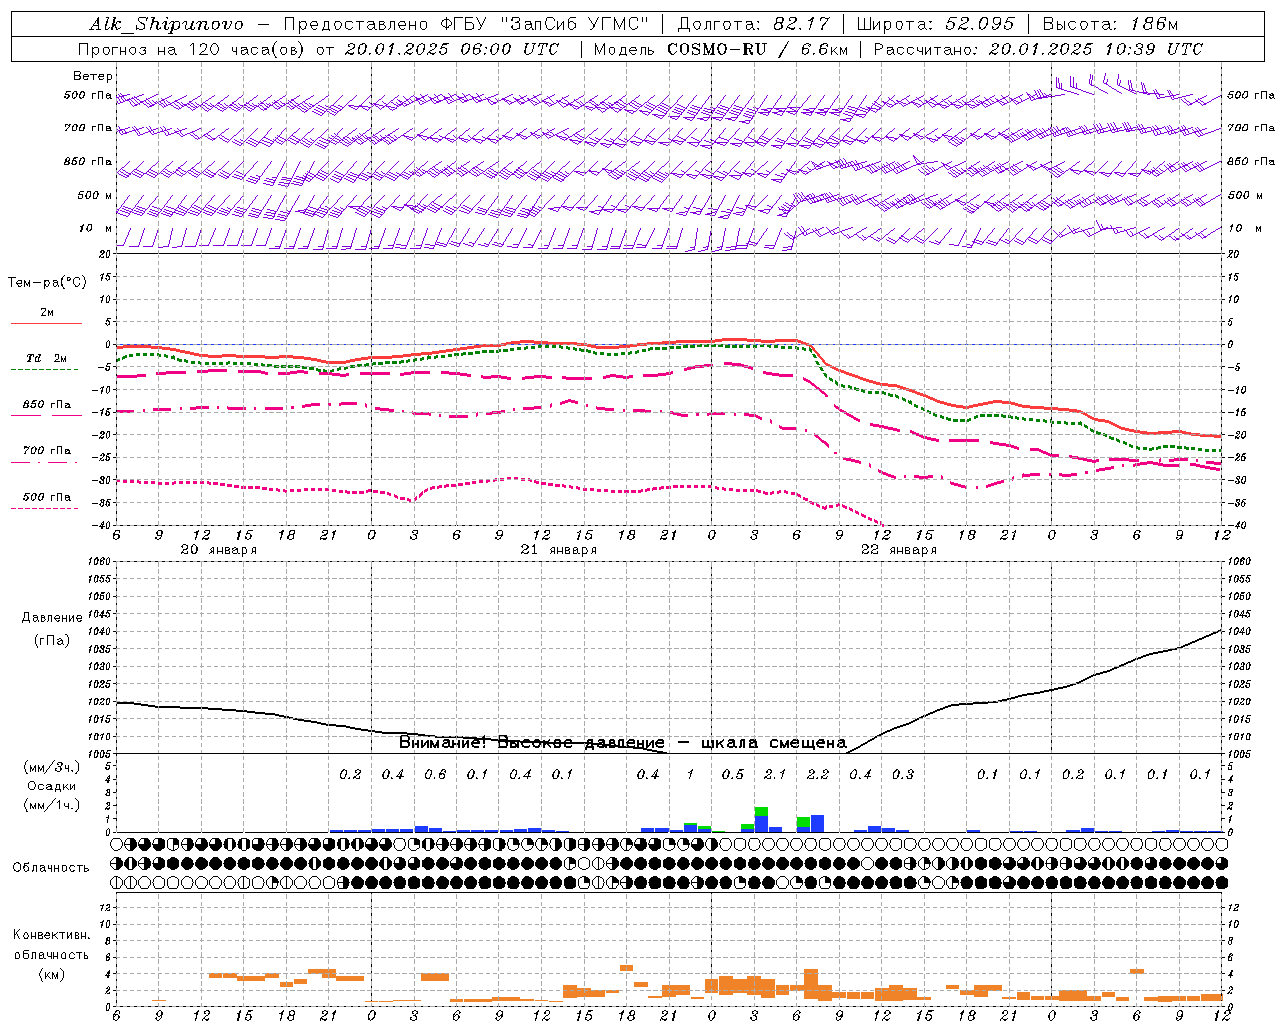Image resolution: width=1280 pixels, height=1024 pixels.
Task: Click the (мм/3ч.) units label
Action: (x=51, y=767)
